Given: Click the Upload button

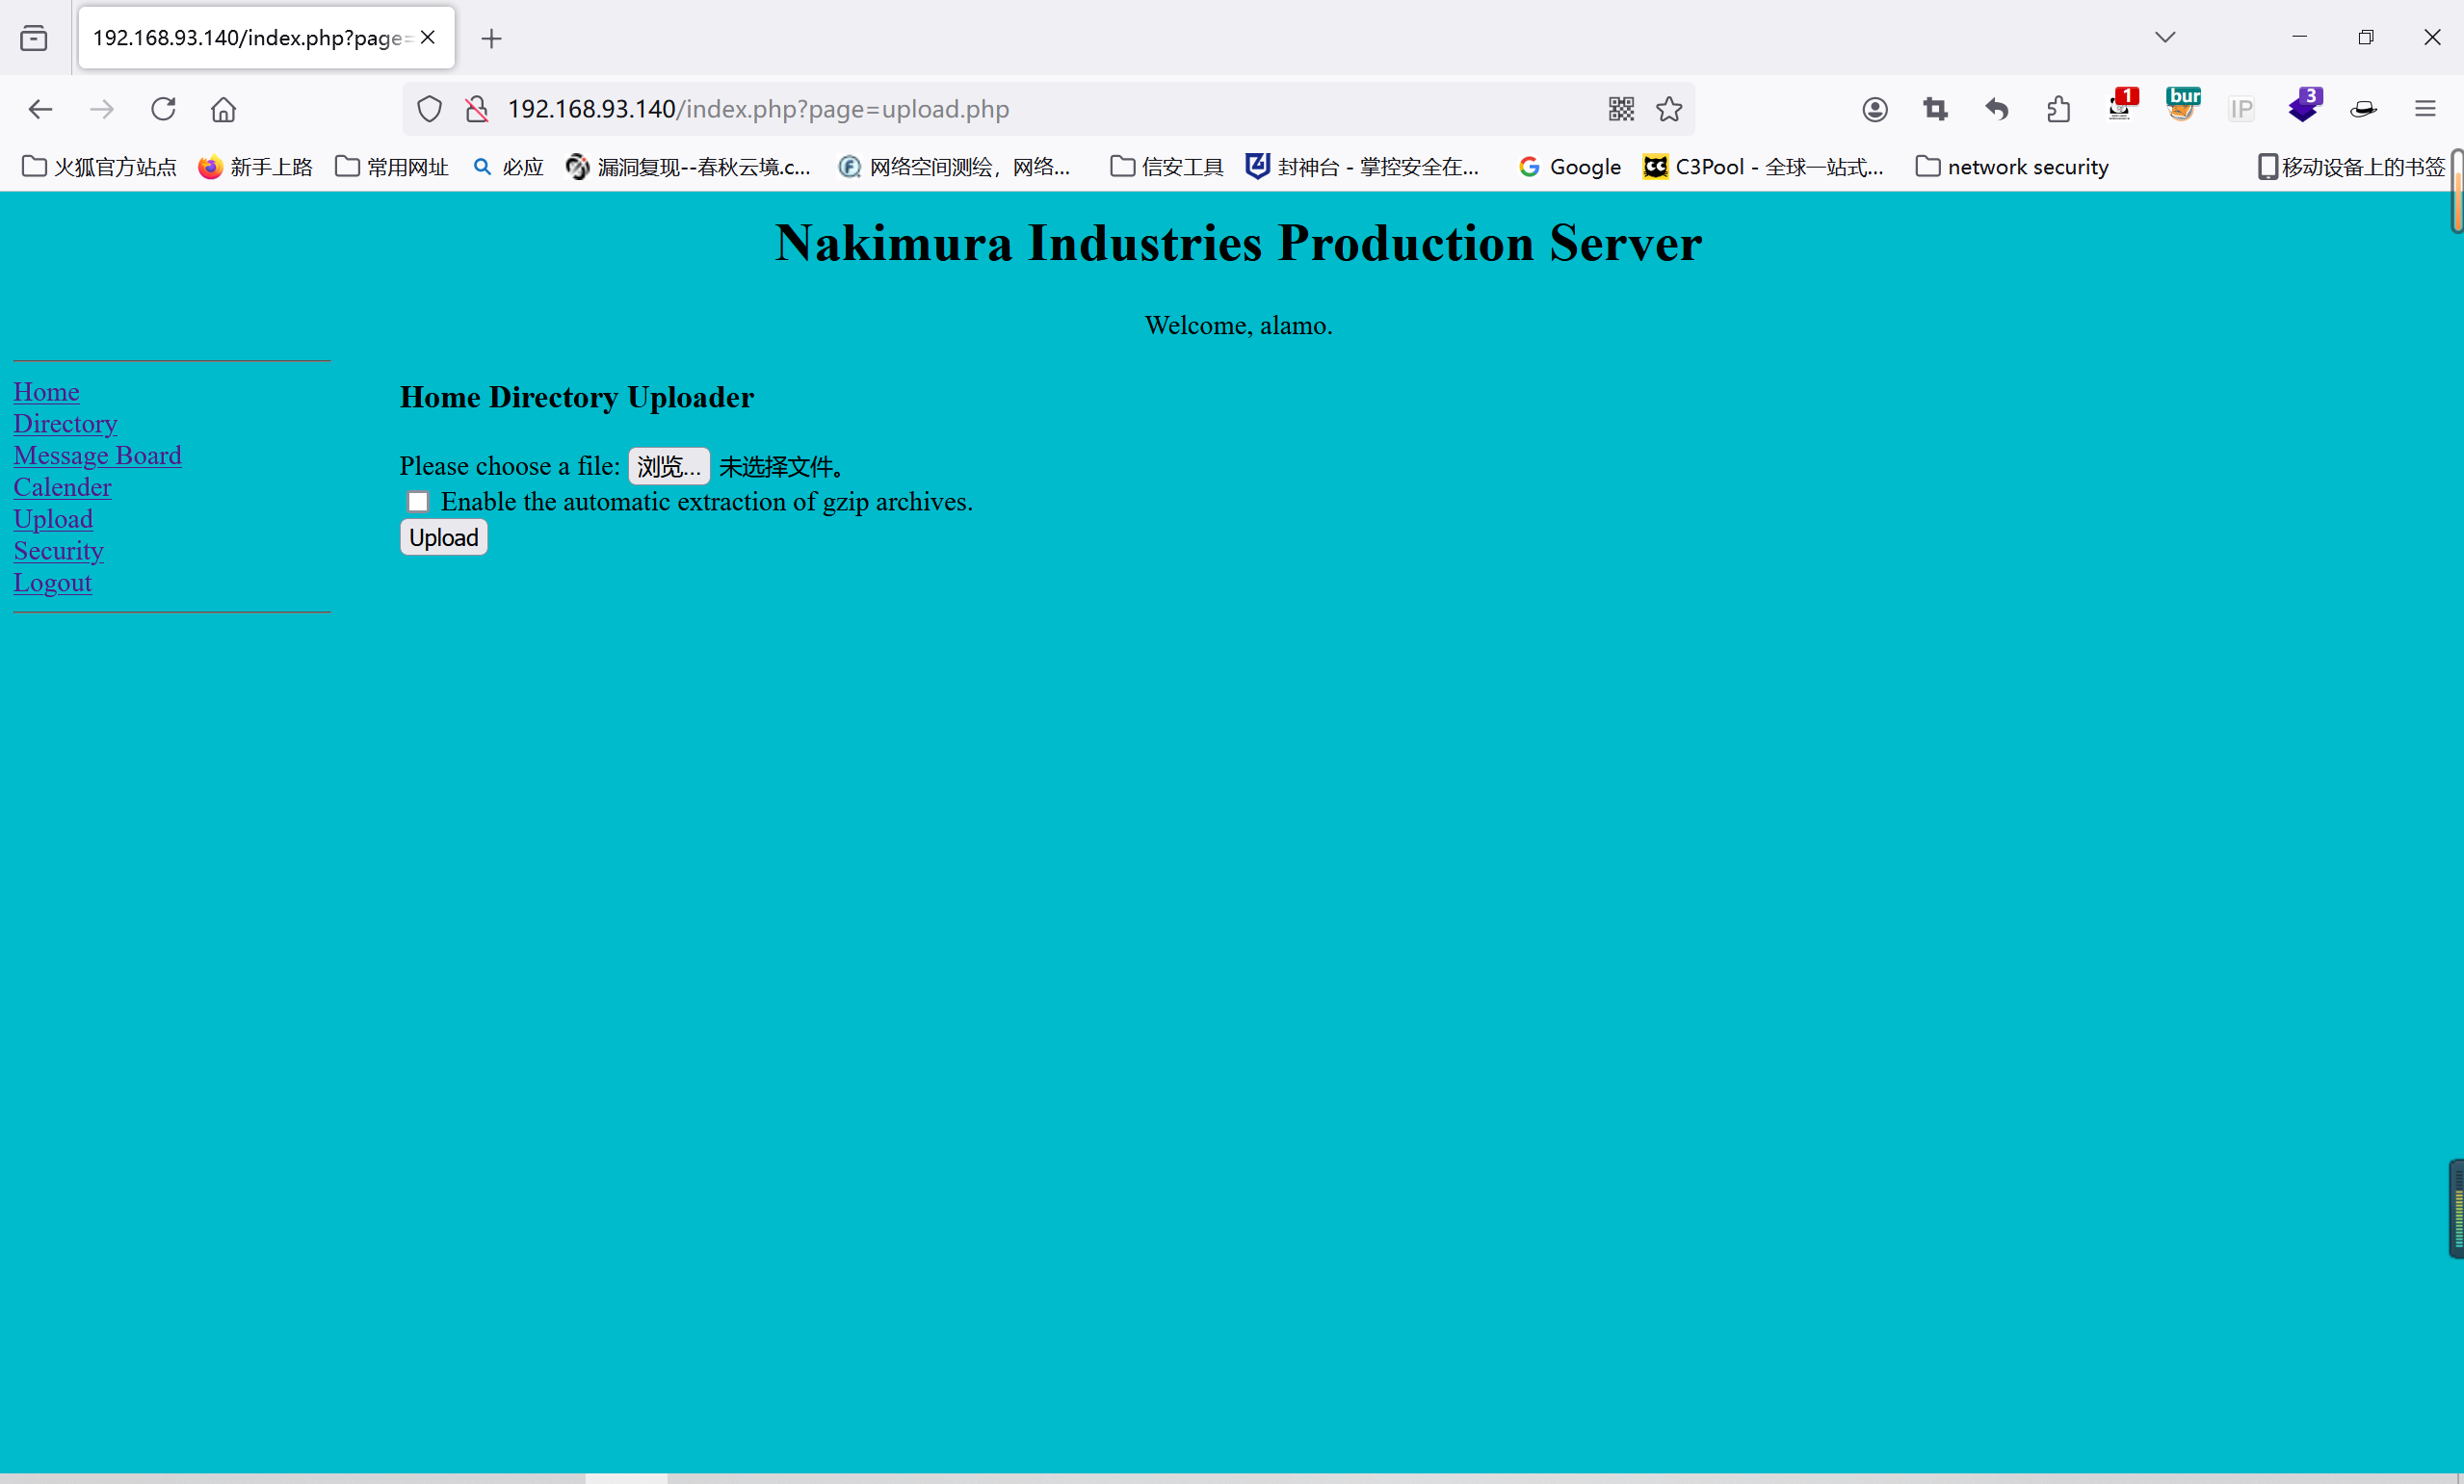Looking at the screenshot, I should pos(443,537).
